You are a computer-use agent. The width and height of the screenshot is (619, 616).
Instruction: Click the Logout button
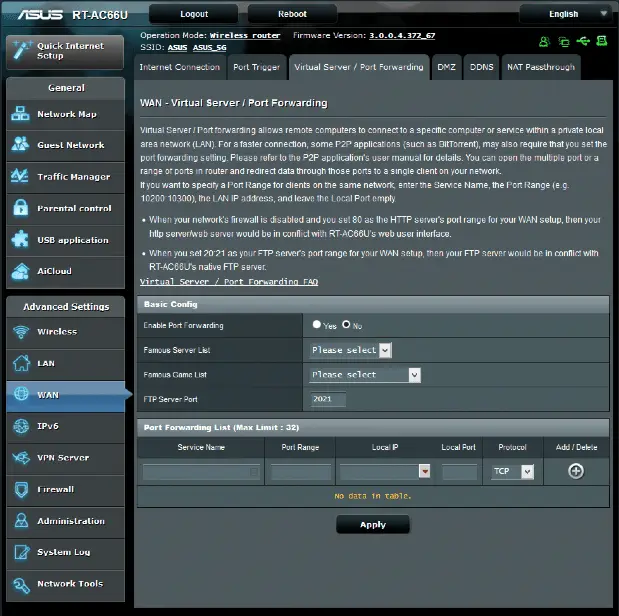pyautogui.click(x=194, y=14)
